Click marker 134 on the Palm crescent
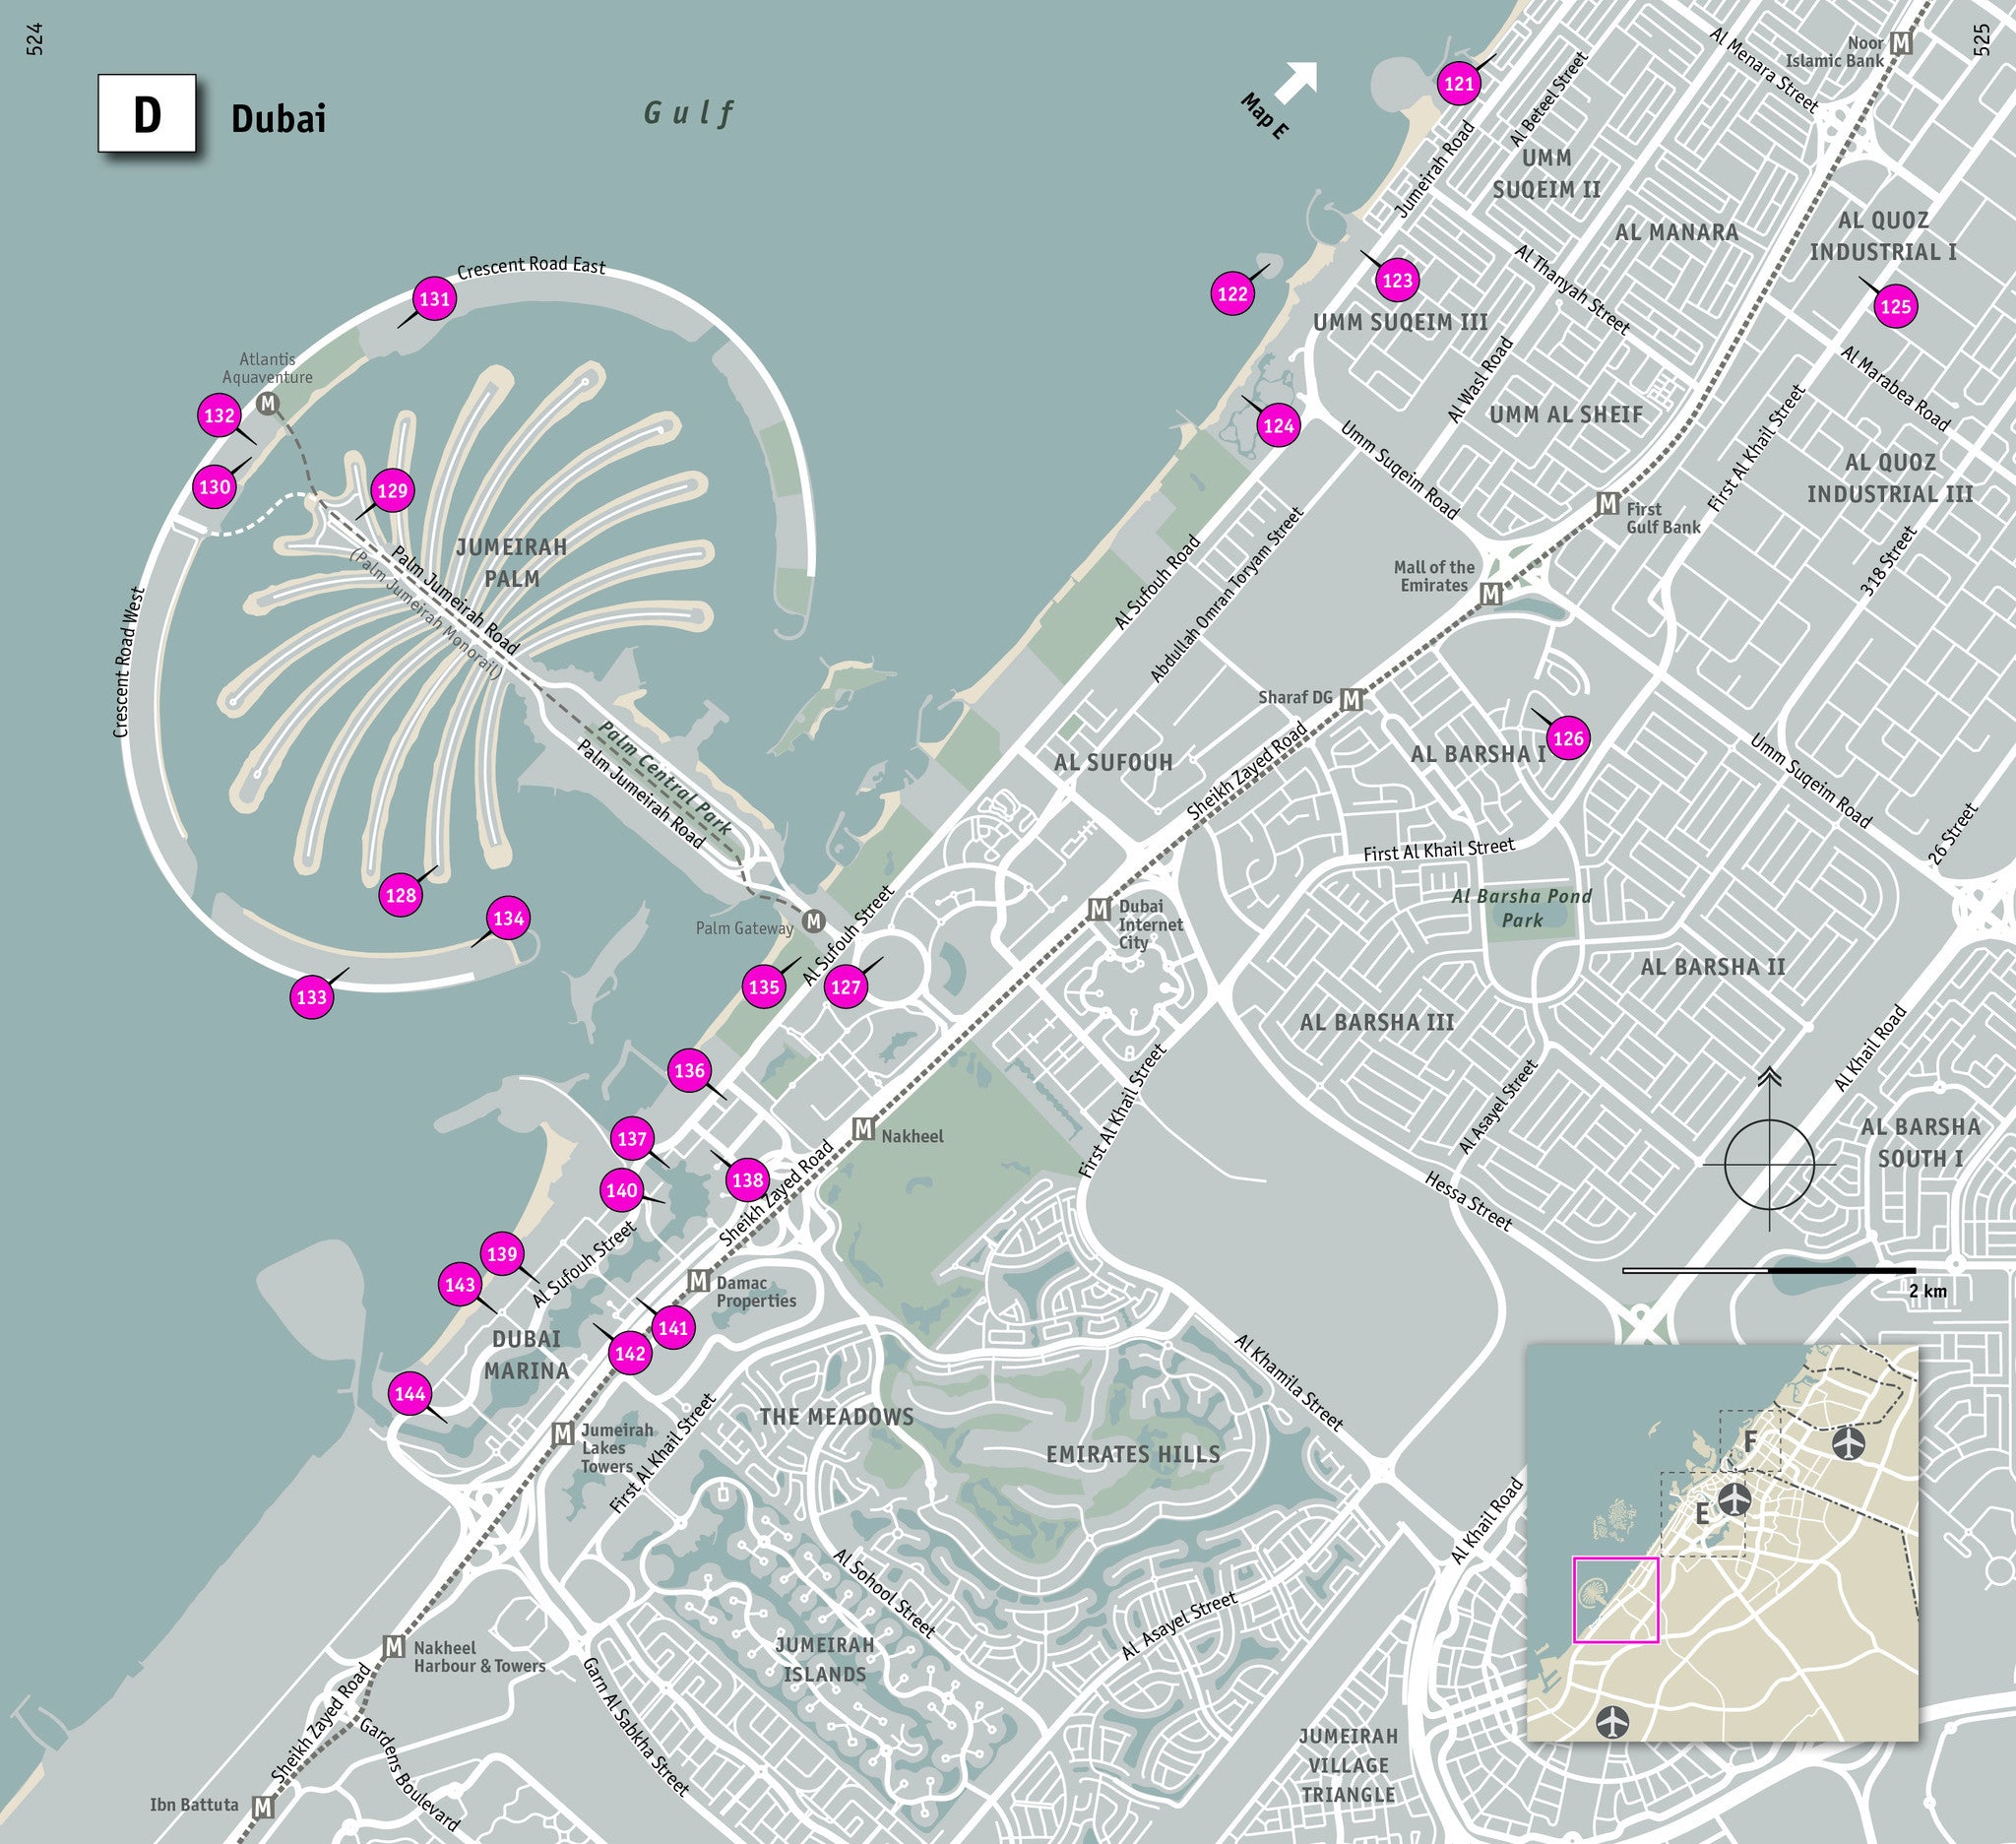Image resolution: width=2016 pixels, height=1844 pixels. click(x=508, y=918)
